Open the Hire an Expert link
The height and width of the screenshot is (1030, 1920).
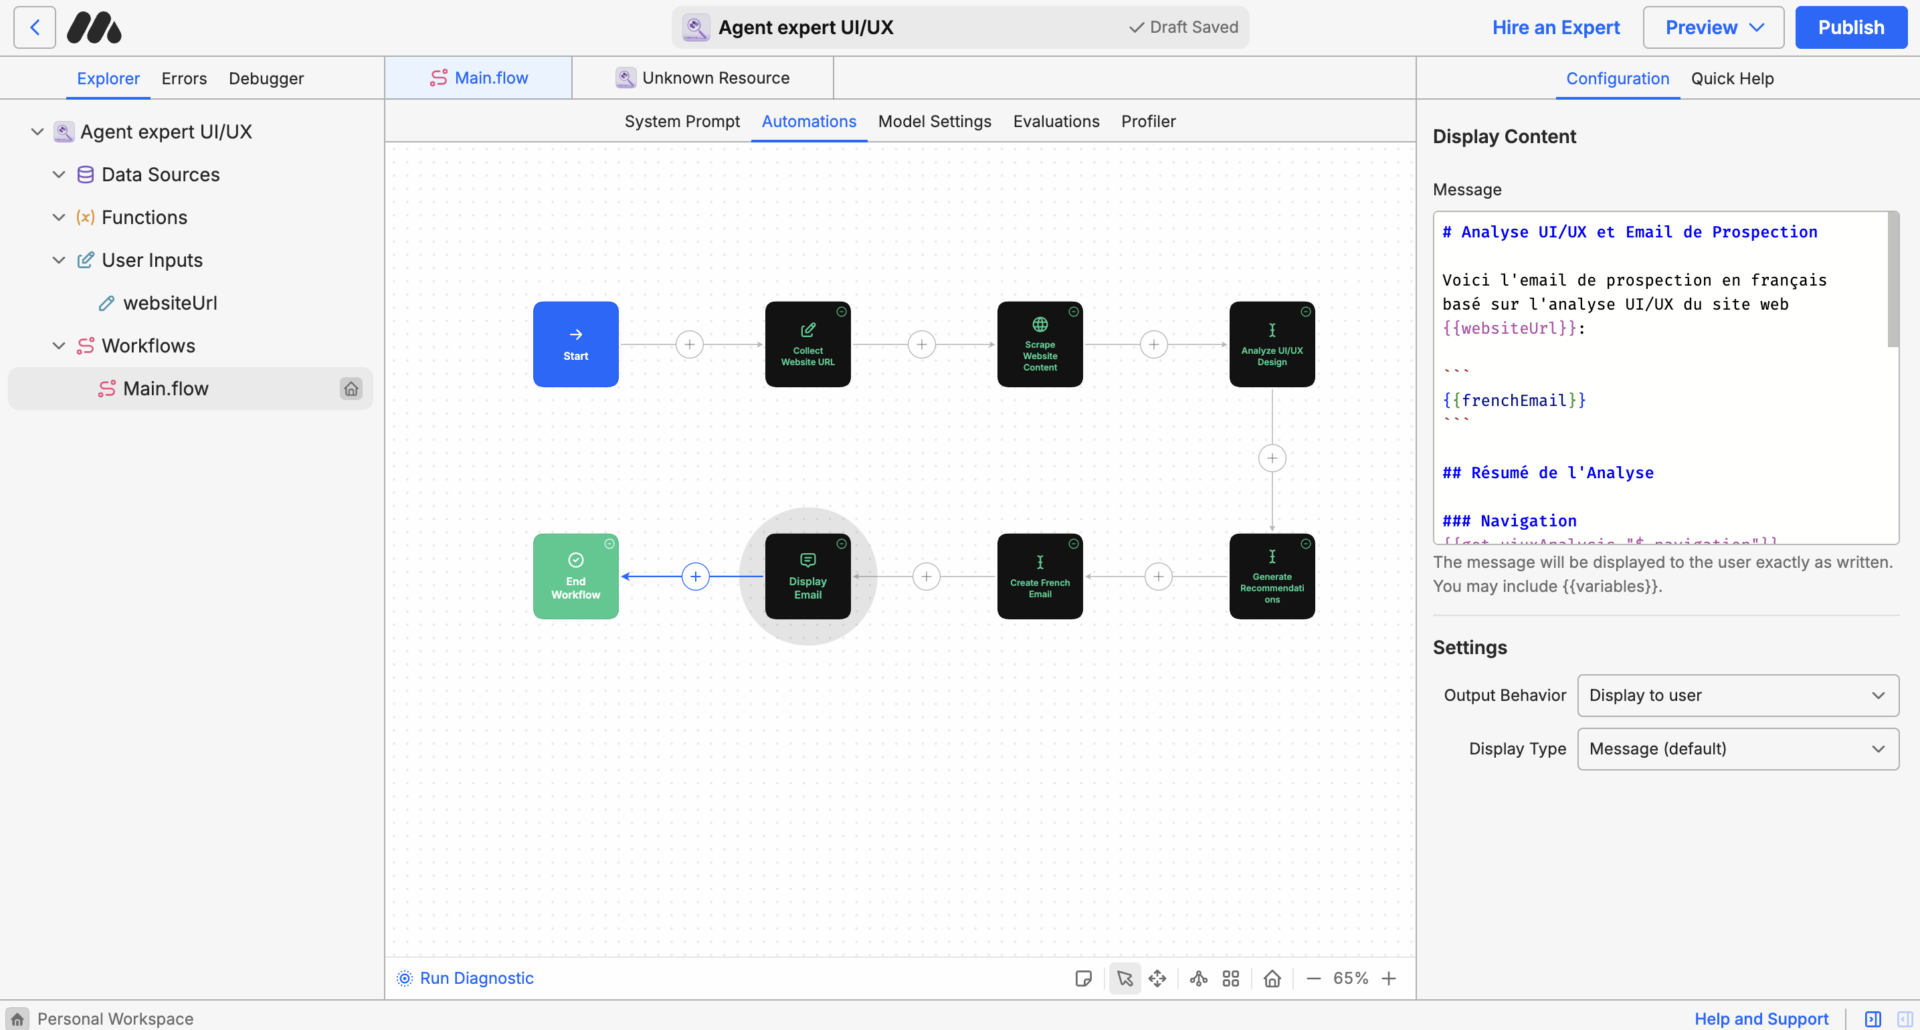pos(1556,27)
